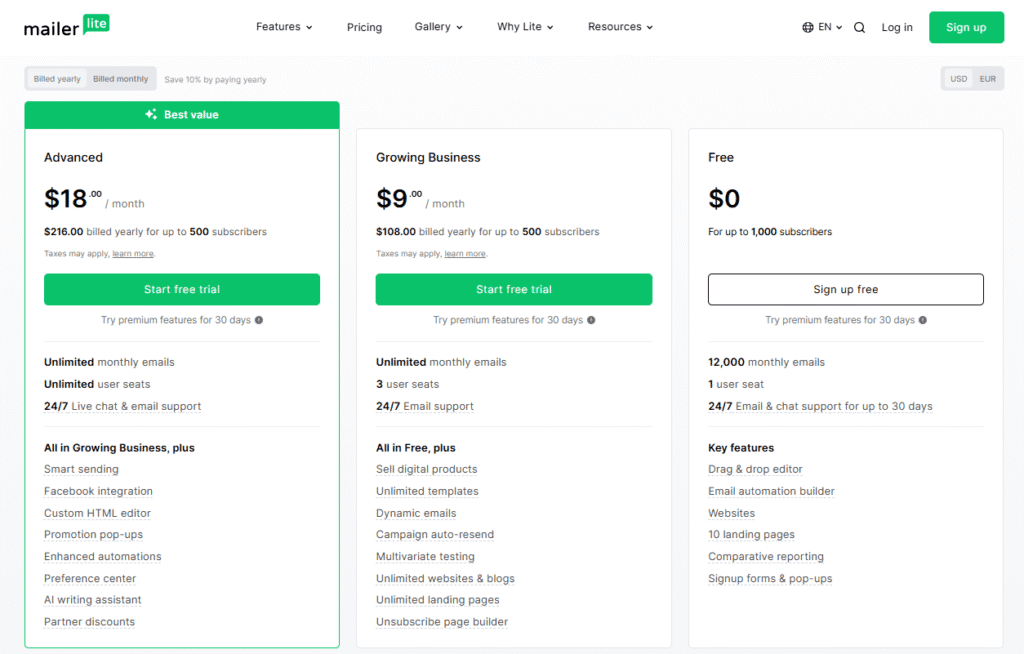Click Partner discounts feature

coord(89,622)
